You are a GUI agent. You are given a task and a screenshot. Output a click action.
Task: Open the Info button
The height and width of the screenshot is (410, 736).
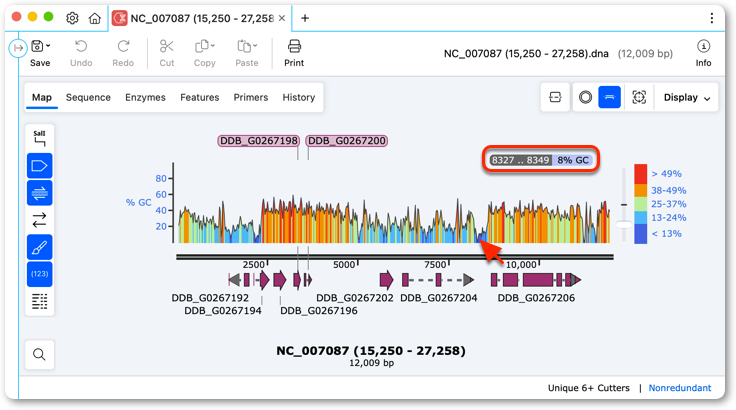703,53
